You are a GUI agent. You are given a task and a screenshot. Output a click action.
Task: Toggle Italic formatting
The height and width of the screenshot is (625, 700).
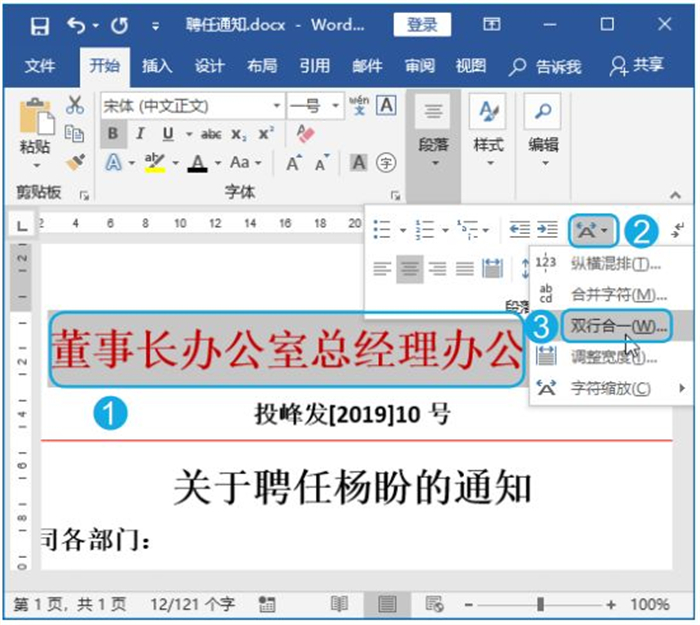pyautogui.click(x=140, y=134)
